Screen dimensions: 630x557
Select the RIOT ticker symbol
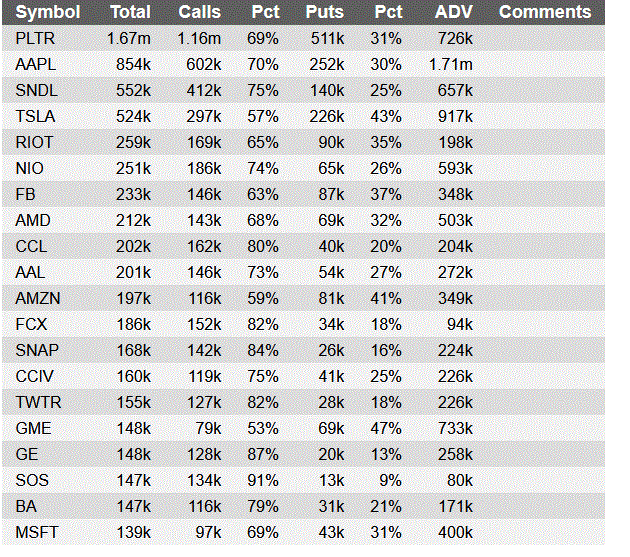click(x=35, y=142)
